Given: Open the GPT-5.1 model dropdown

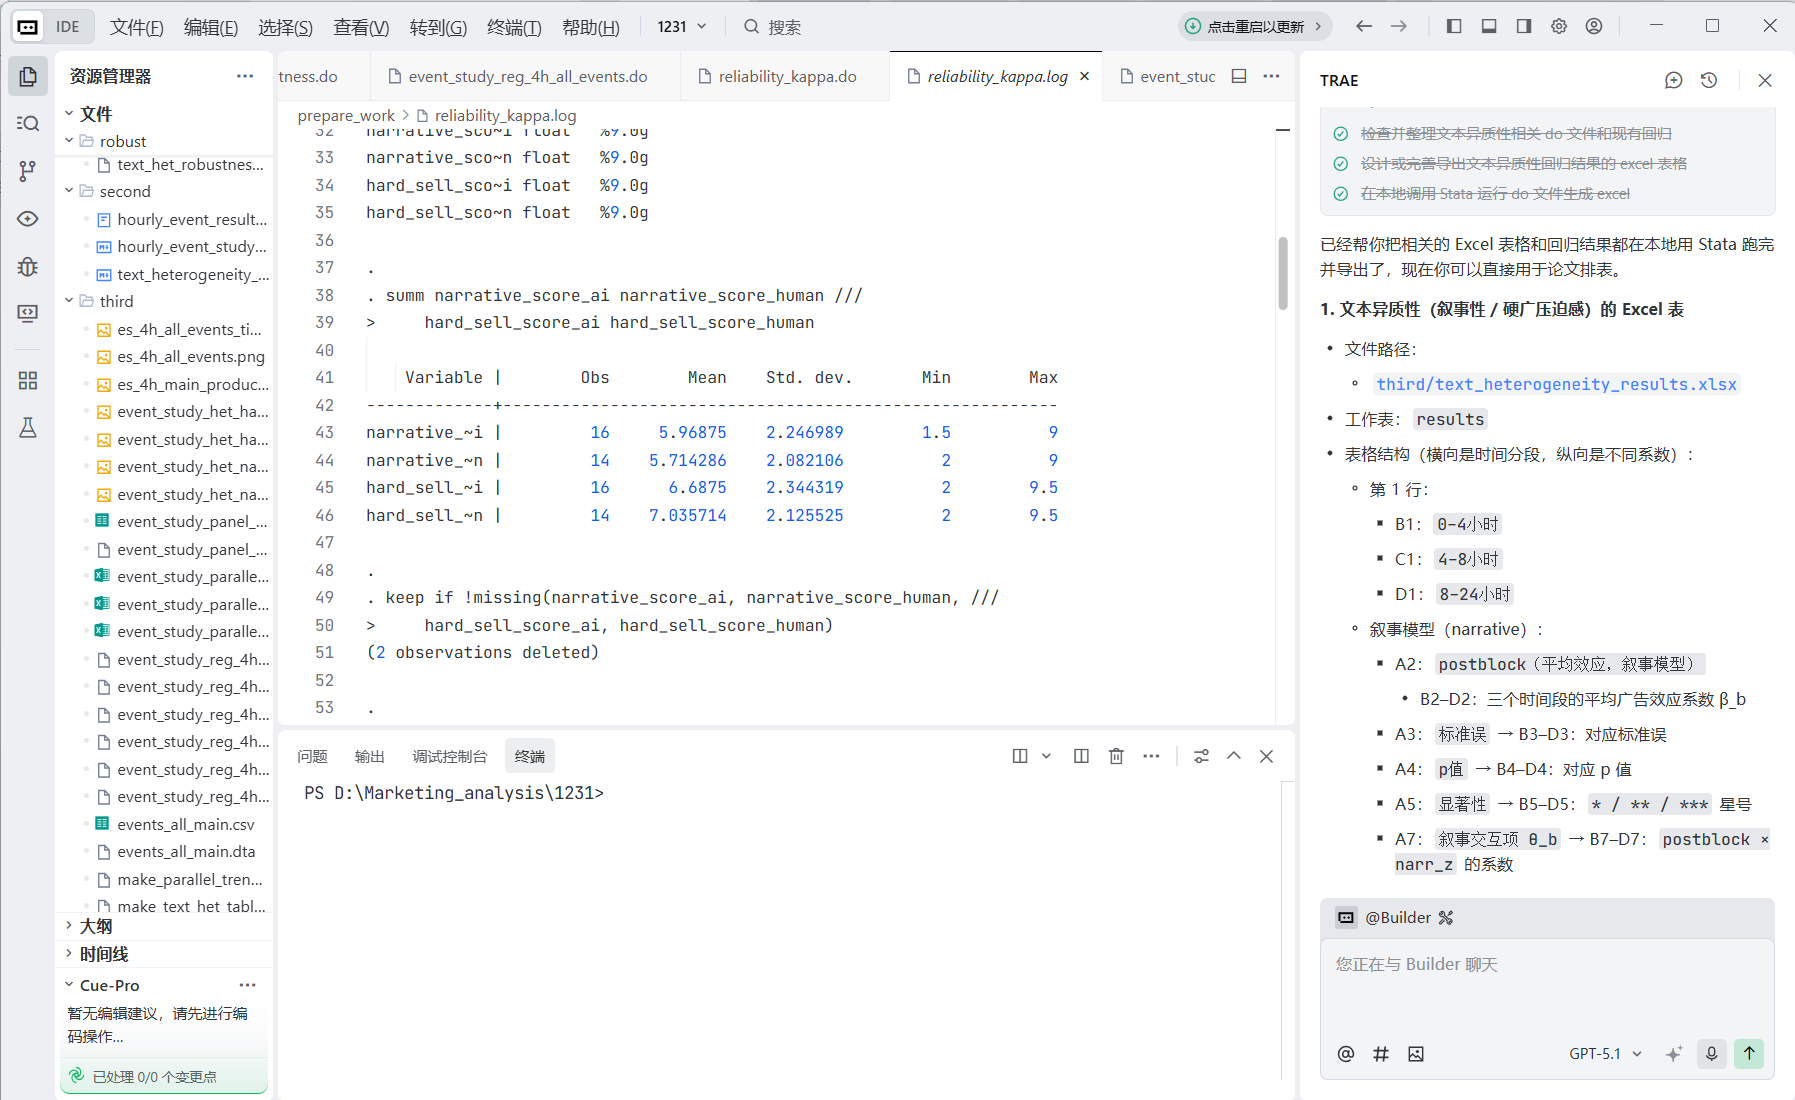Looking at the screenshot, I should (x=1604, y=1054).
